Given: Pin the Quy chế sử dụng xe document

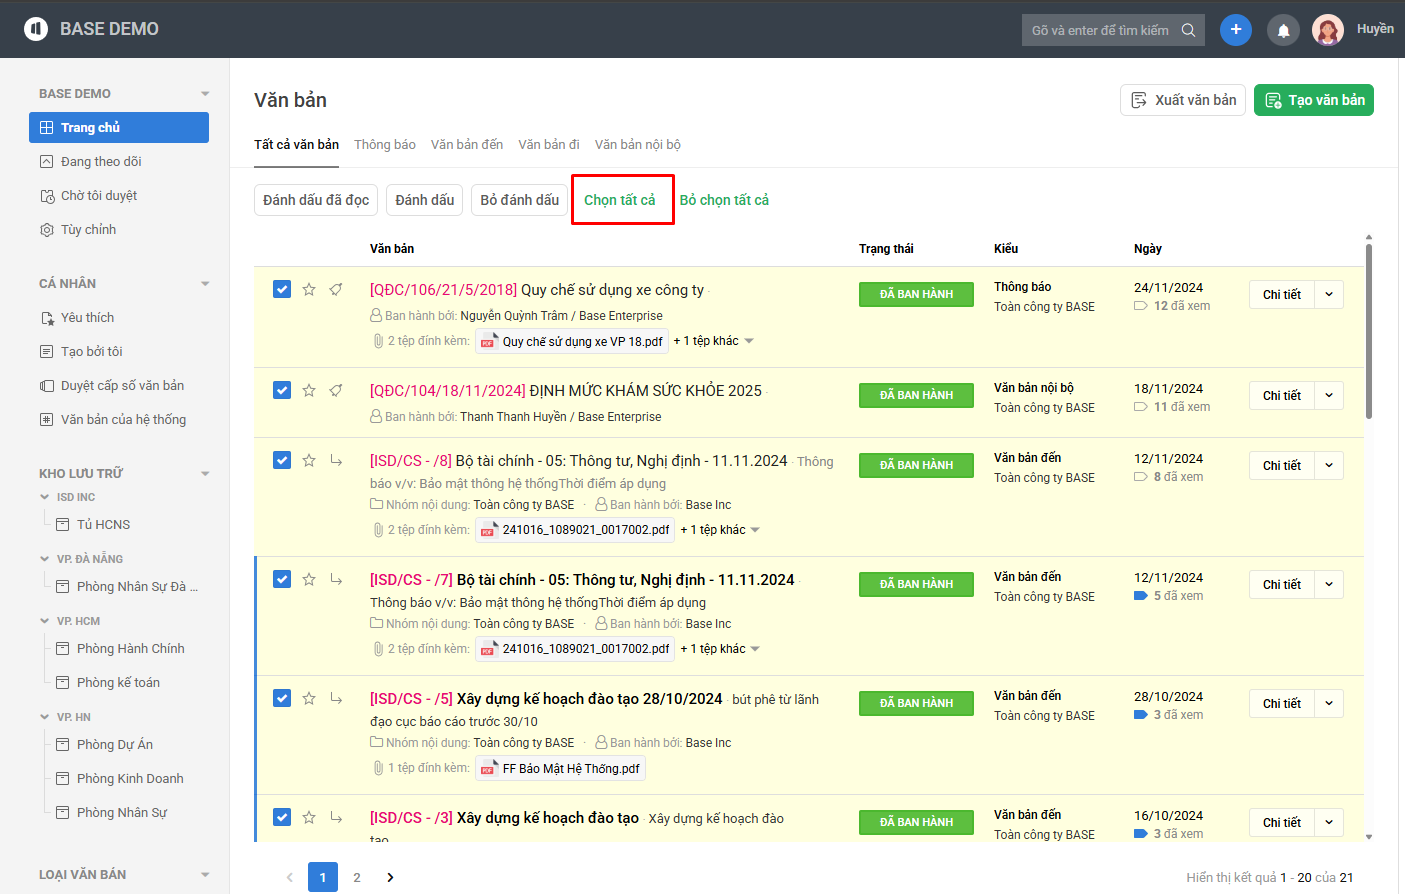Looking at the screenshot, I should (x=336, y=289).
